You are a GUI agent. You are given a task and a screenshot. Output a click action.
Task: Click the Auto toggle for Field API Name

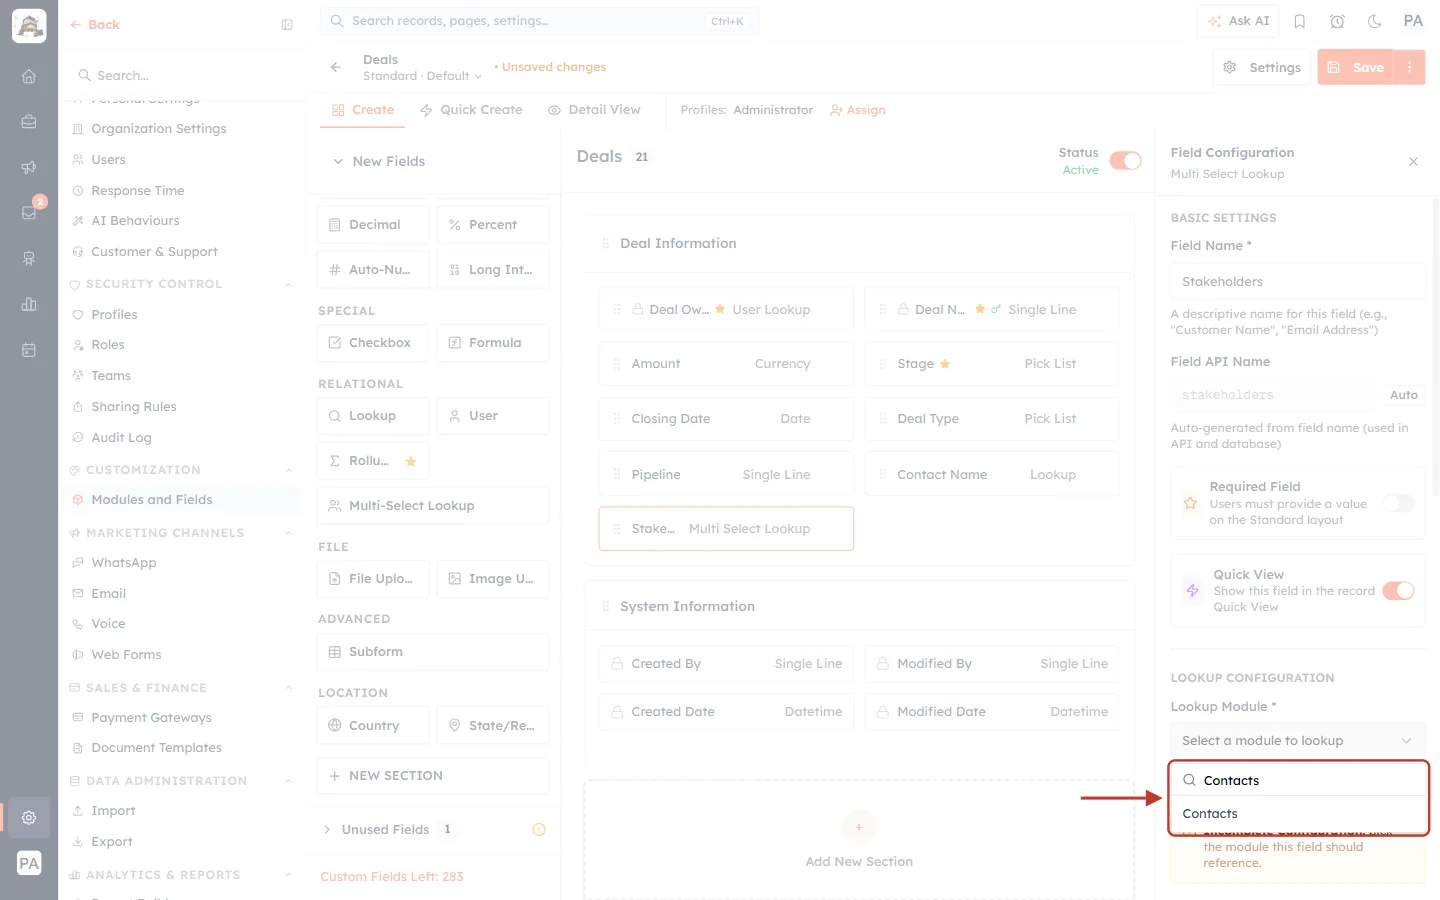(x=1404, y=395)
